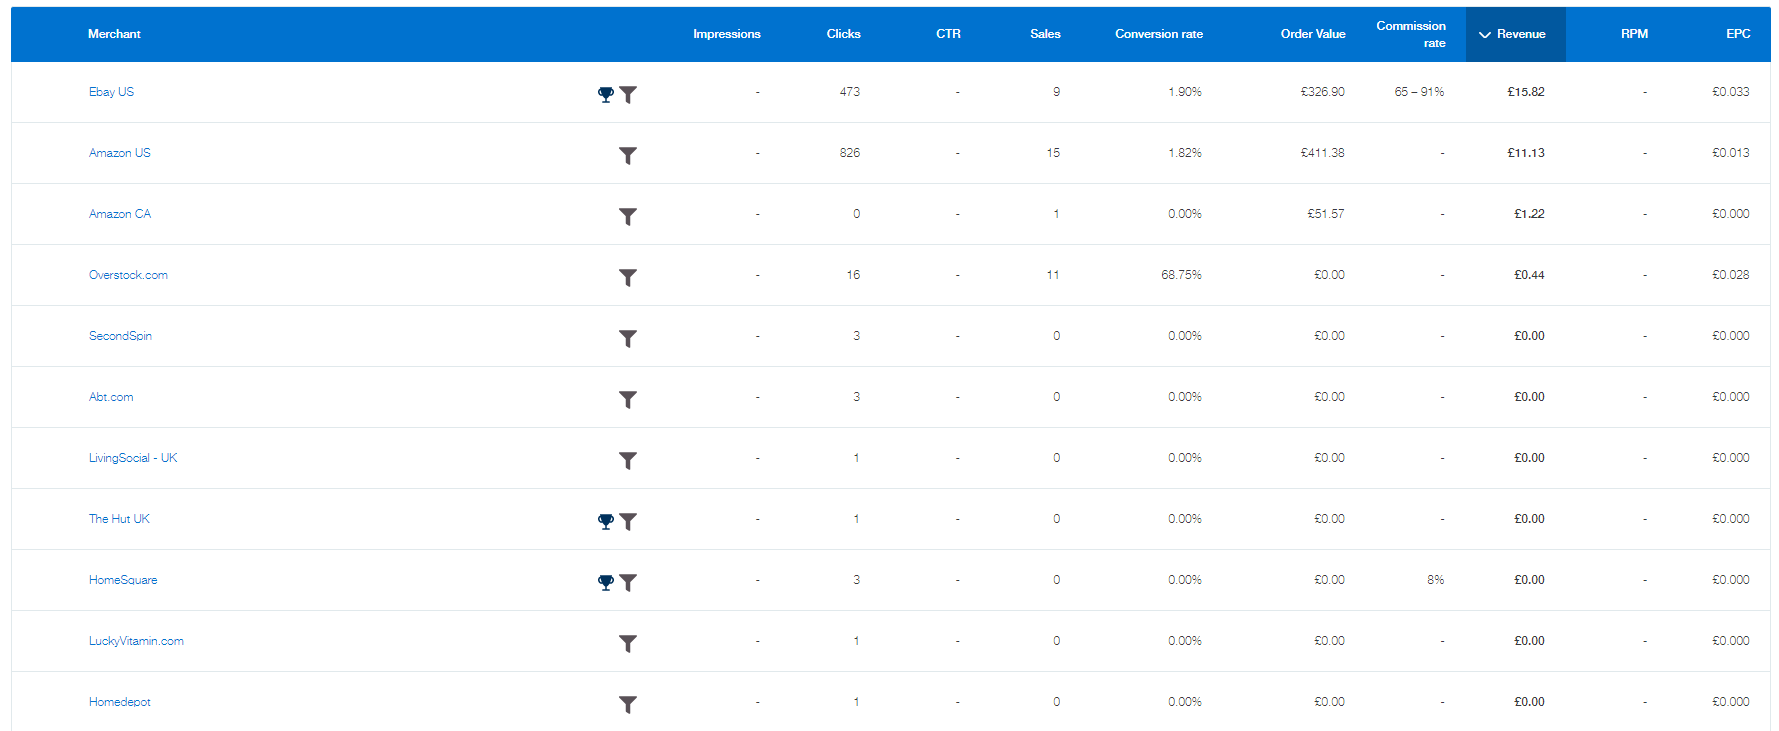Sort by the EPC column header
Viewport: 1779px width, 731px height.
pos(1737,34)
